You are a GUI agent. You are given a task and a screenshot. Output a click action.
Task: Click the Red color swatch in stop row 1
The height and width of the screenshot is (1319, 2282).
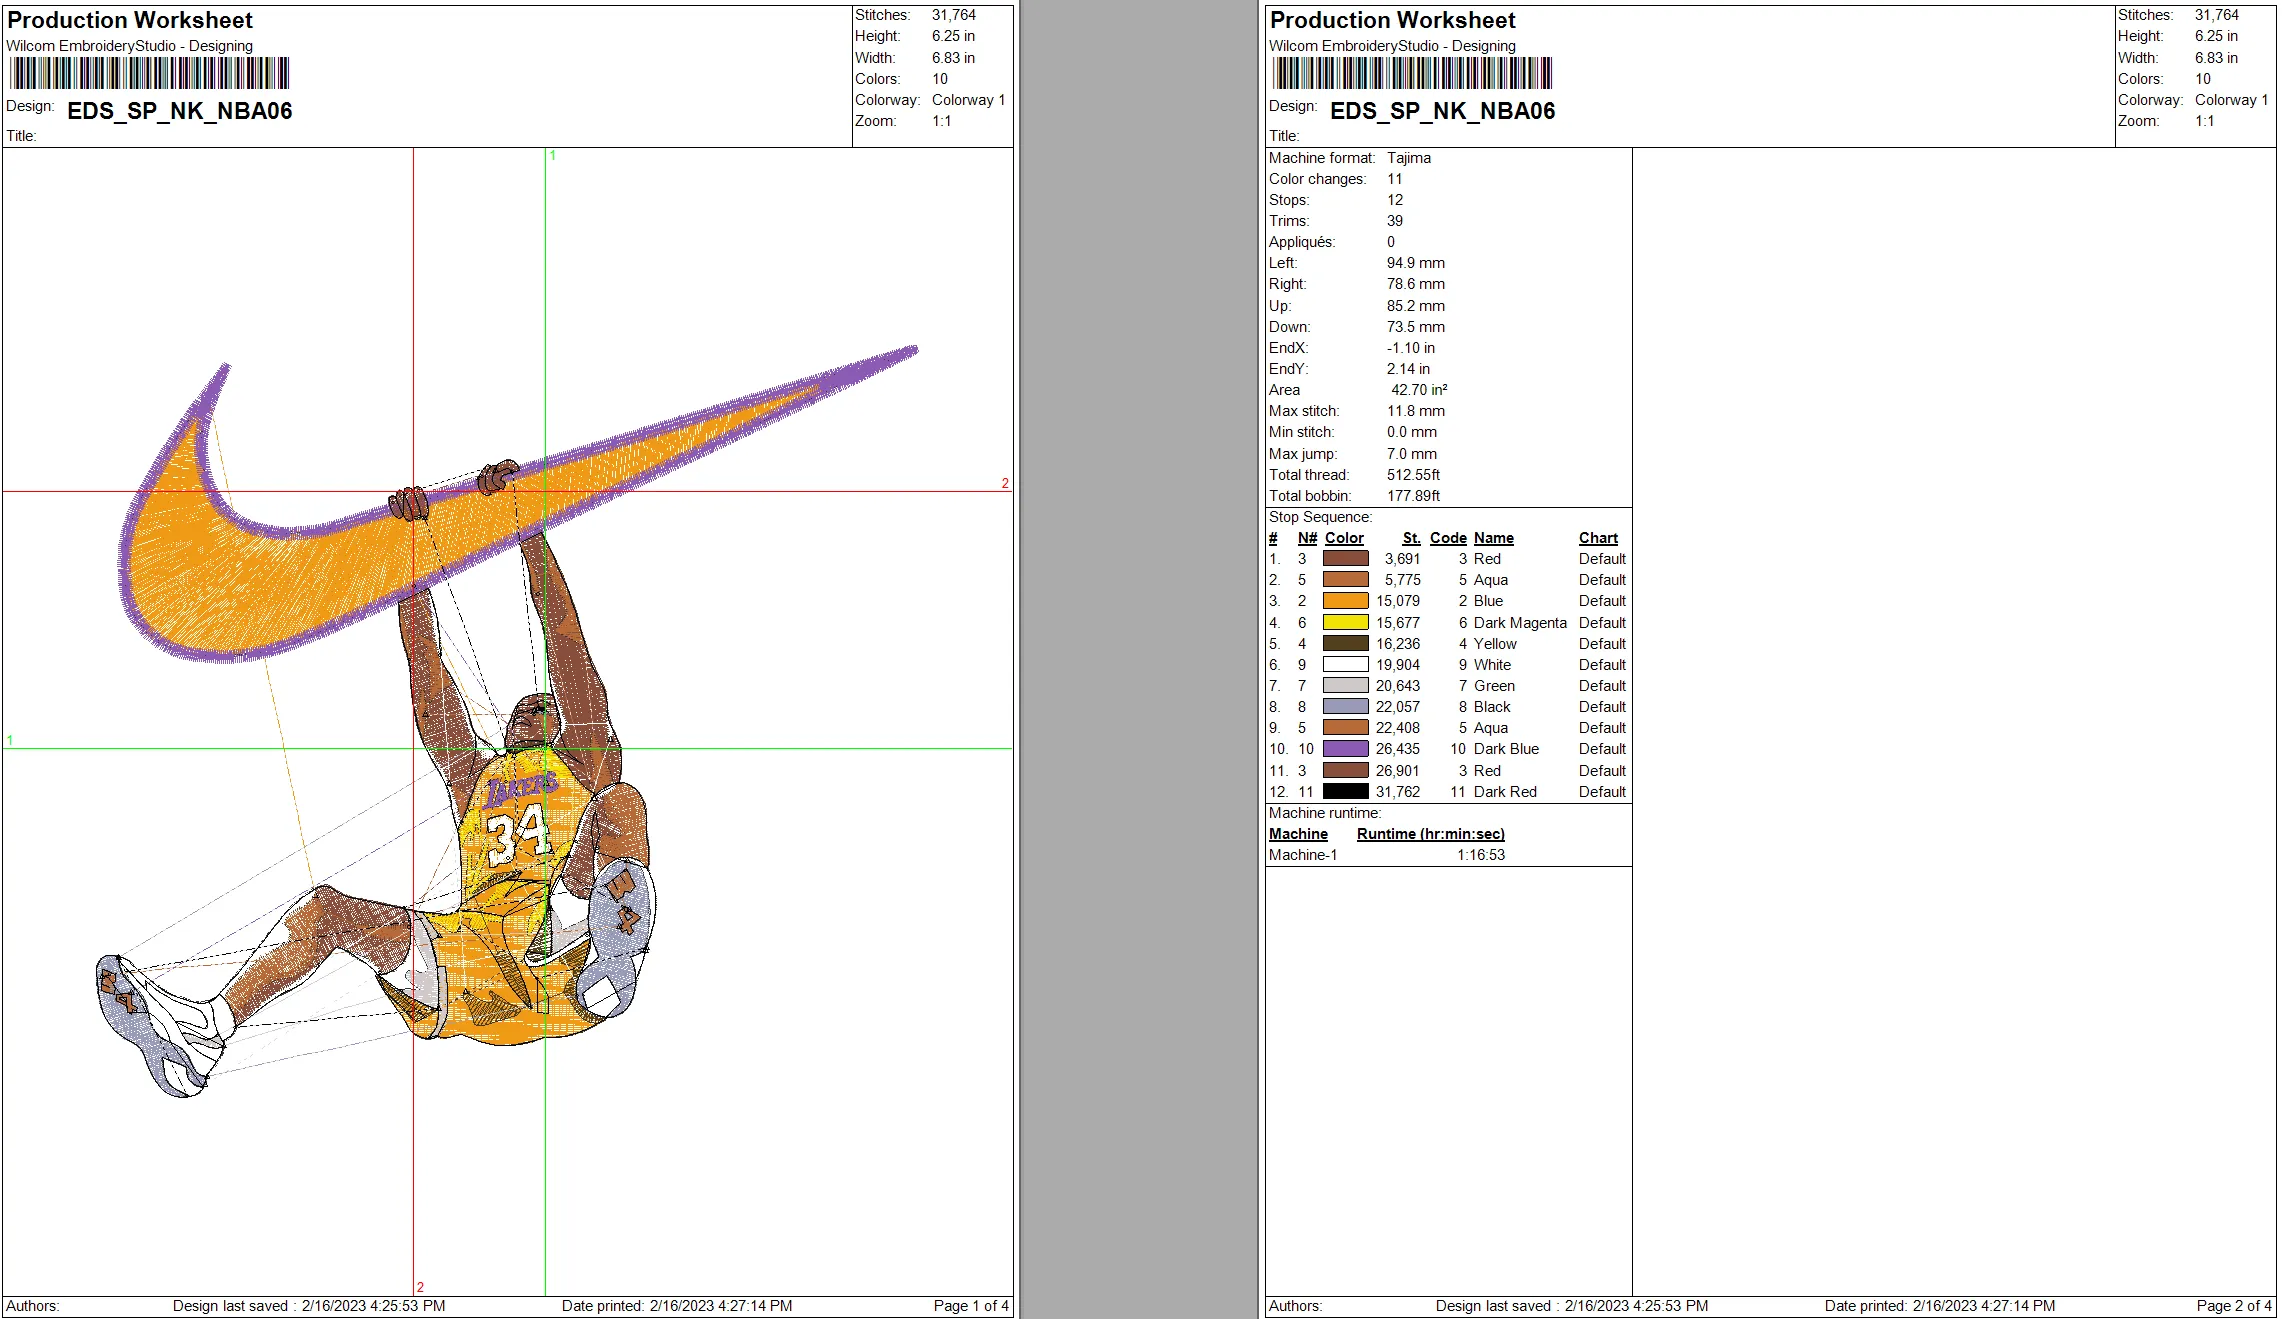1345,559
